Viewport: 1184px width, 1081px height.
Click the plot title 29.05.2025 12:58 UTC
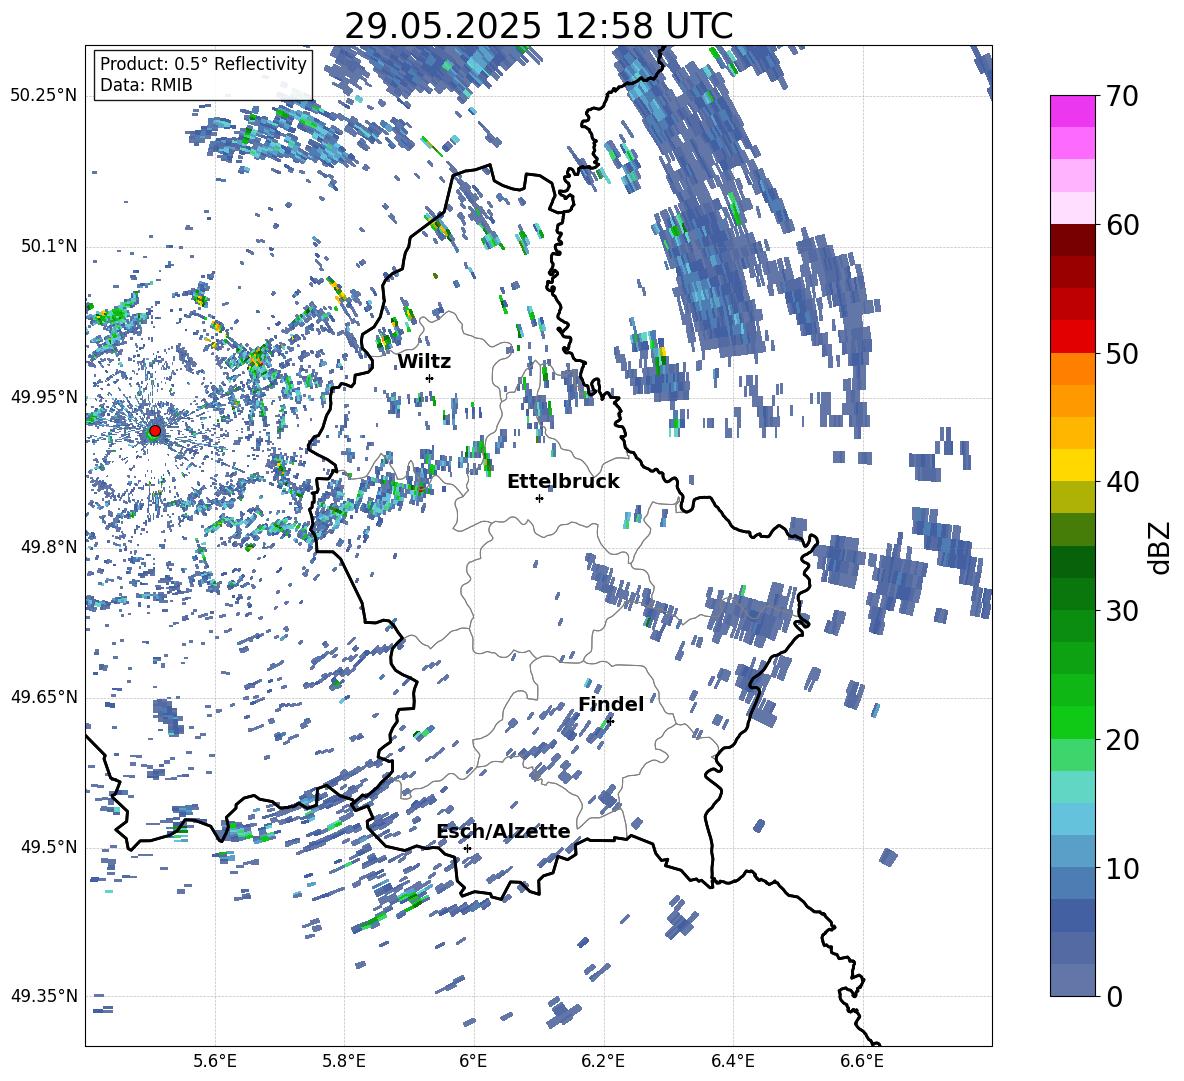tap(538, 26)
